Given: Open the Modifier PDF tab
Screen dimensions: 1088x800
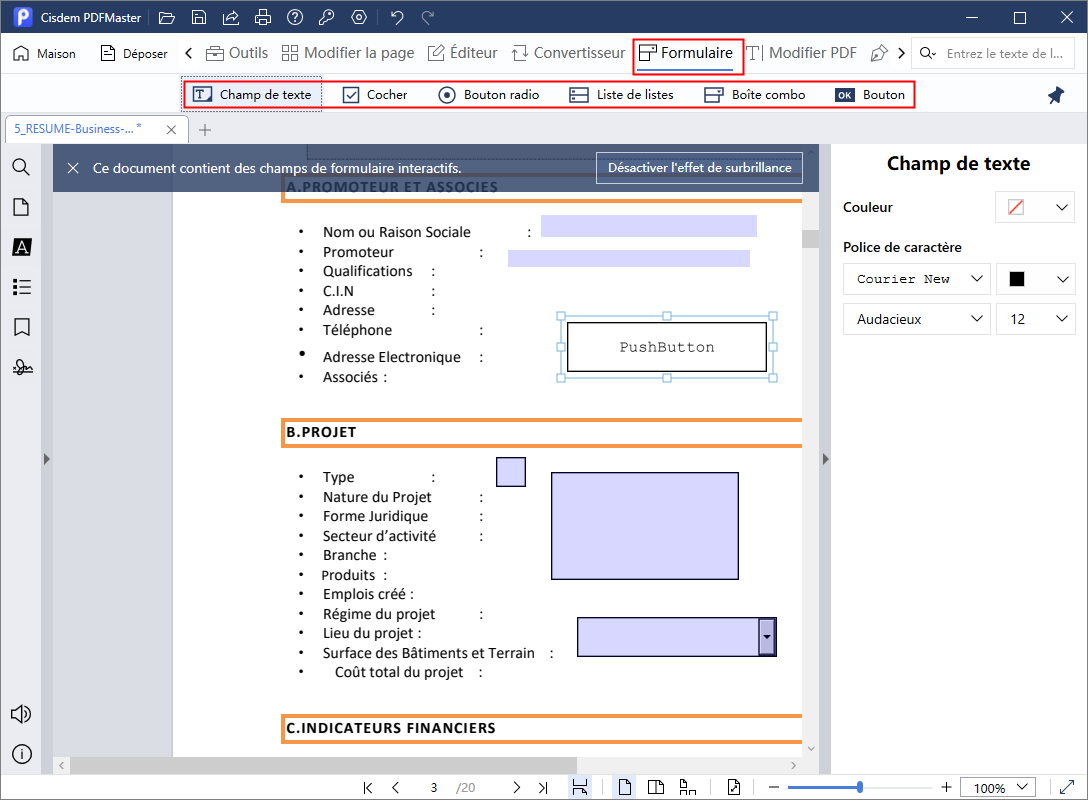Looking at the screenshot, I should click(801, 53).
